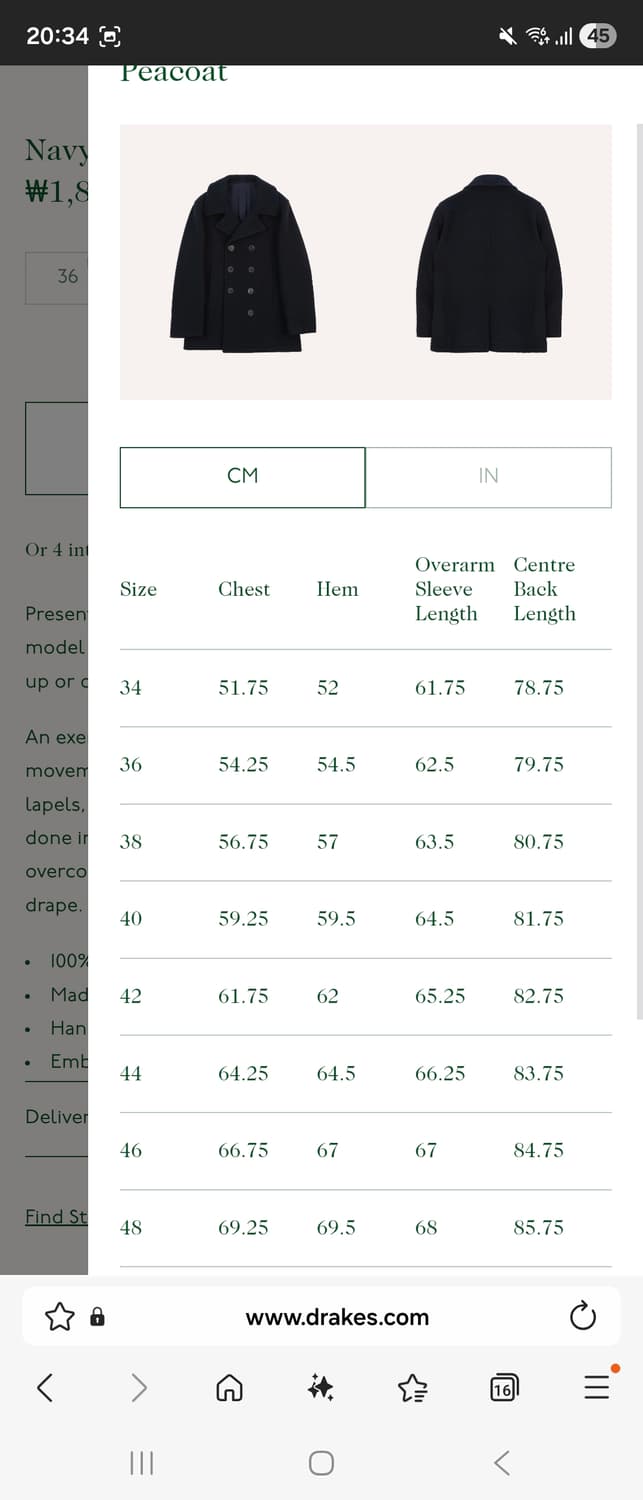This screenshot has height=1500, width=643.
Task: Go back with the browser back arrow
Action: pos(45,1387)
